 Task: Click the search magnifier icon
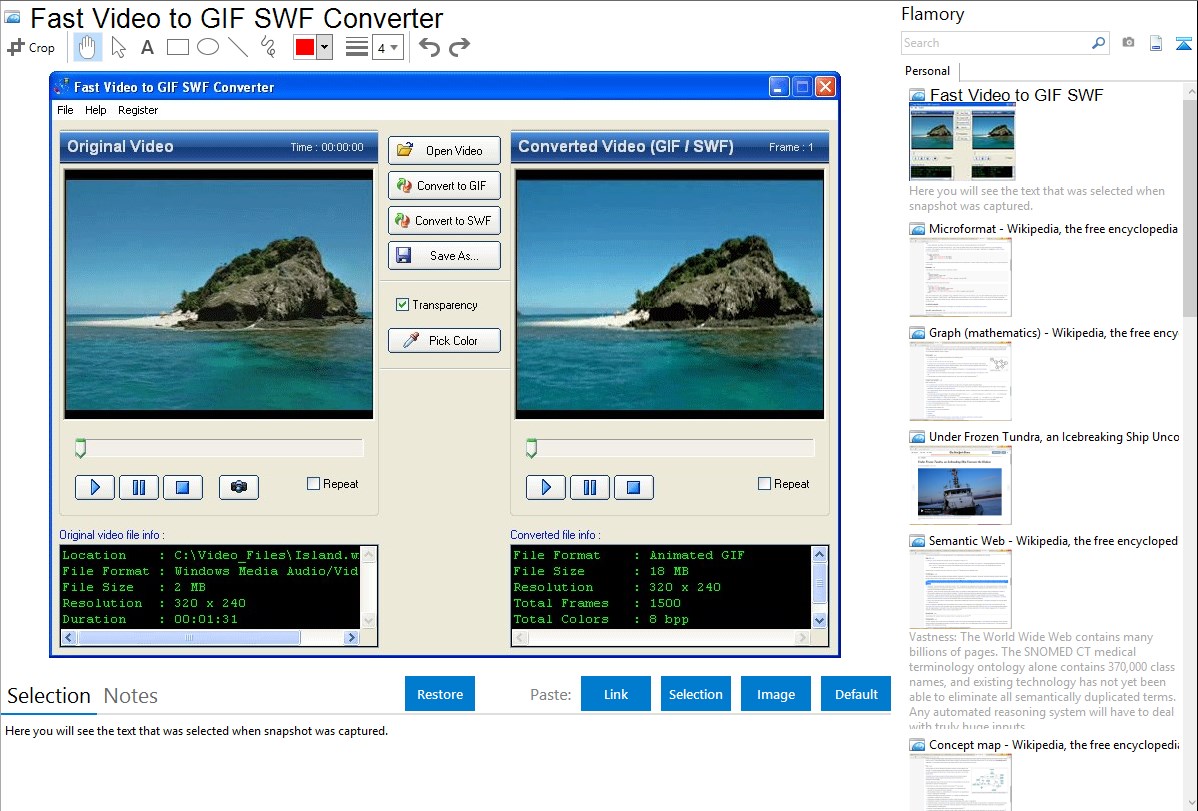pos(1099,43)
